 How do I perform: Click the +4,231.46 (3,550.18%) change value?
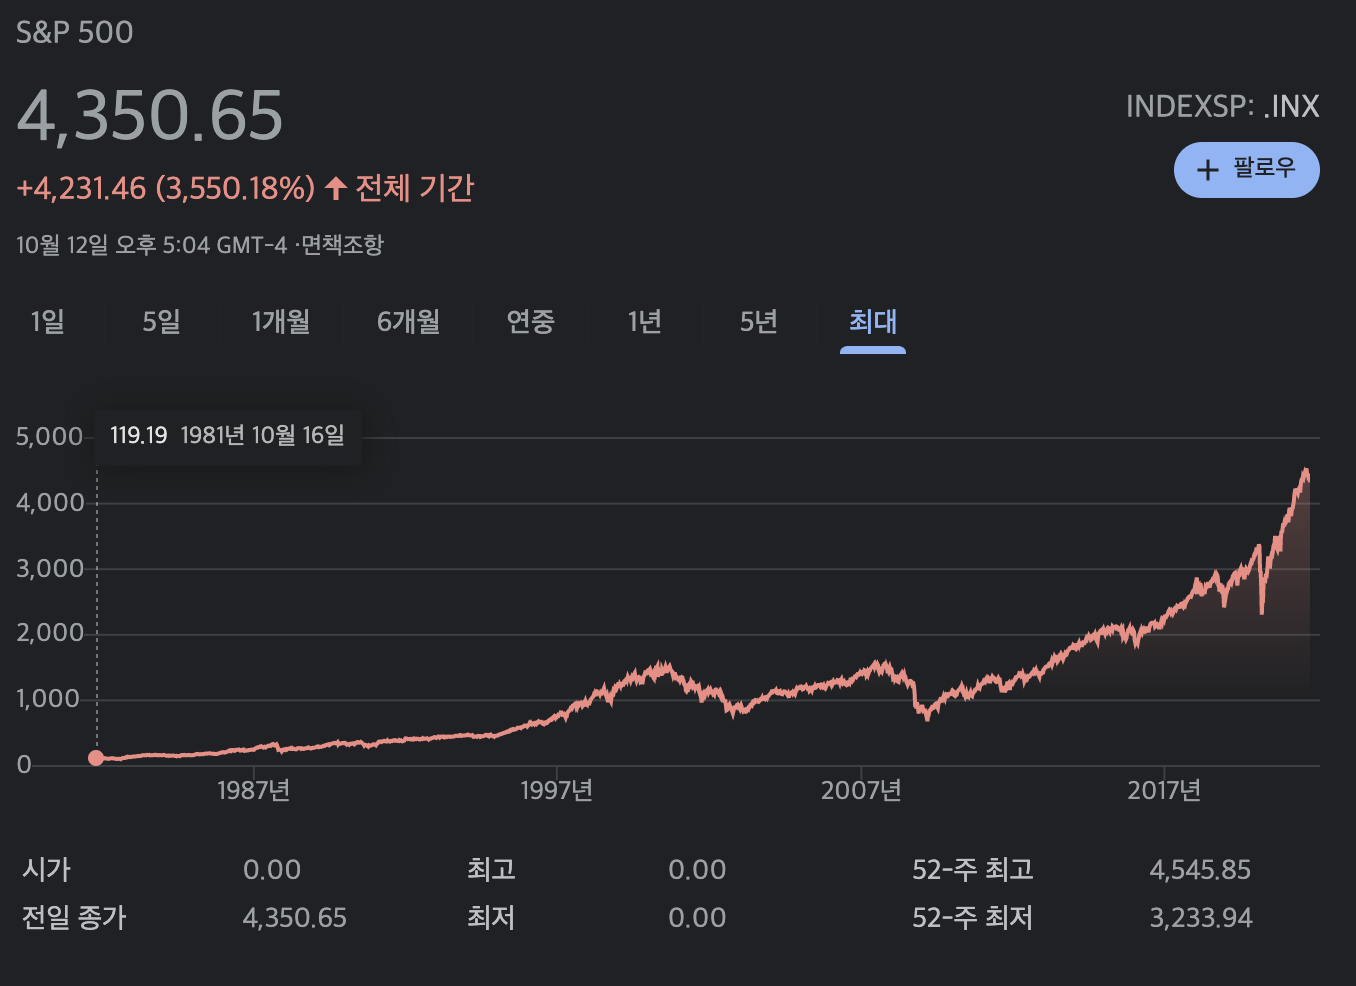click(x=166, y=188)
